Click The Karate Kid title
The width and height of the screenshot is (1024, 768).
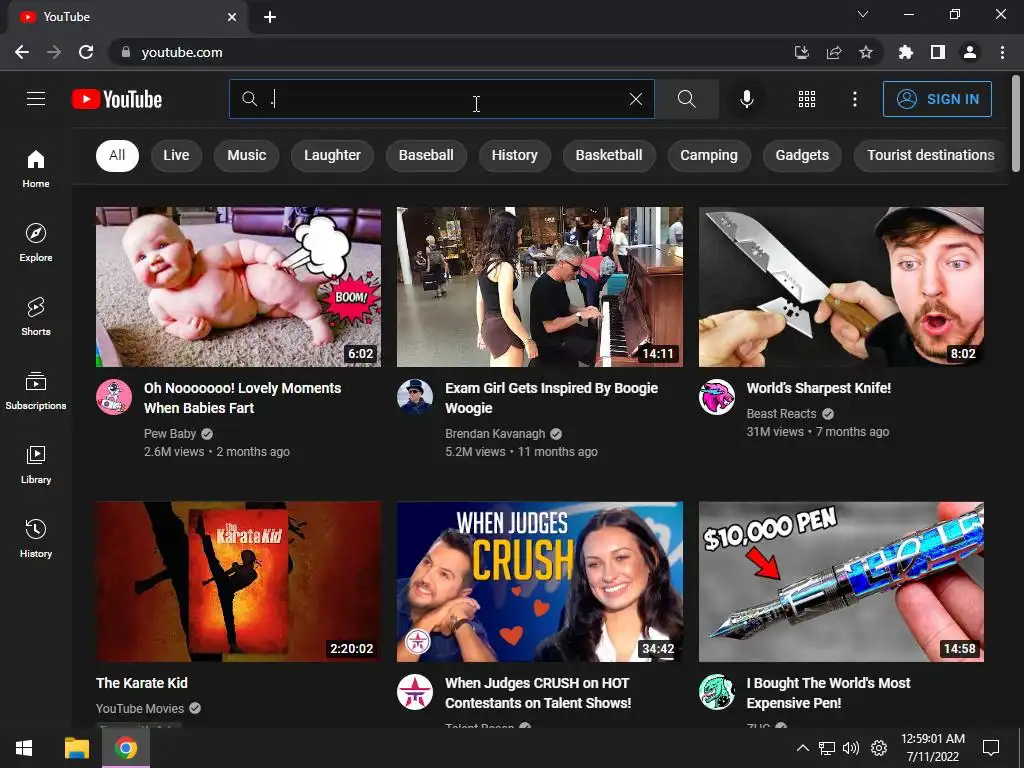pyautogui.click(x=142, y=683)
